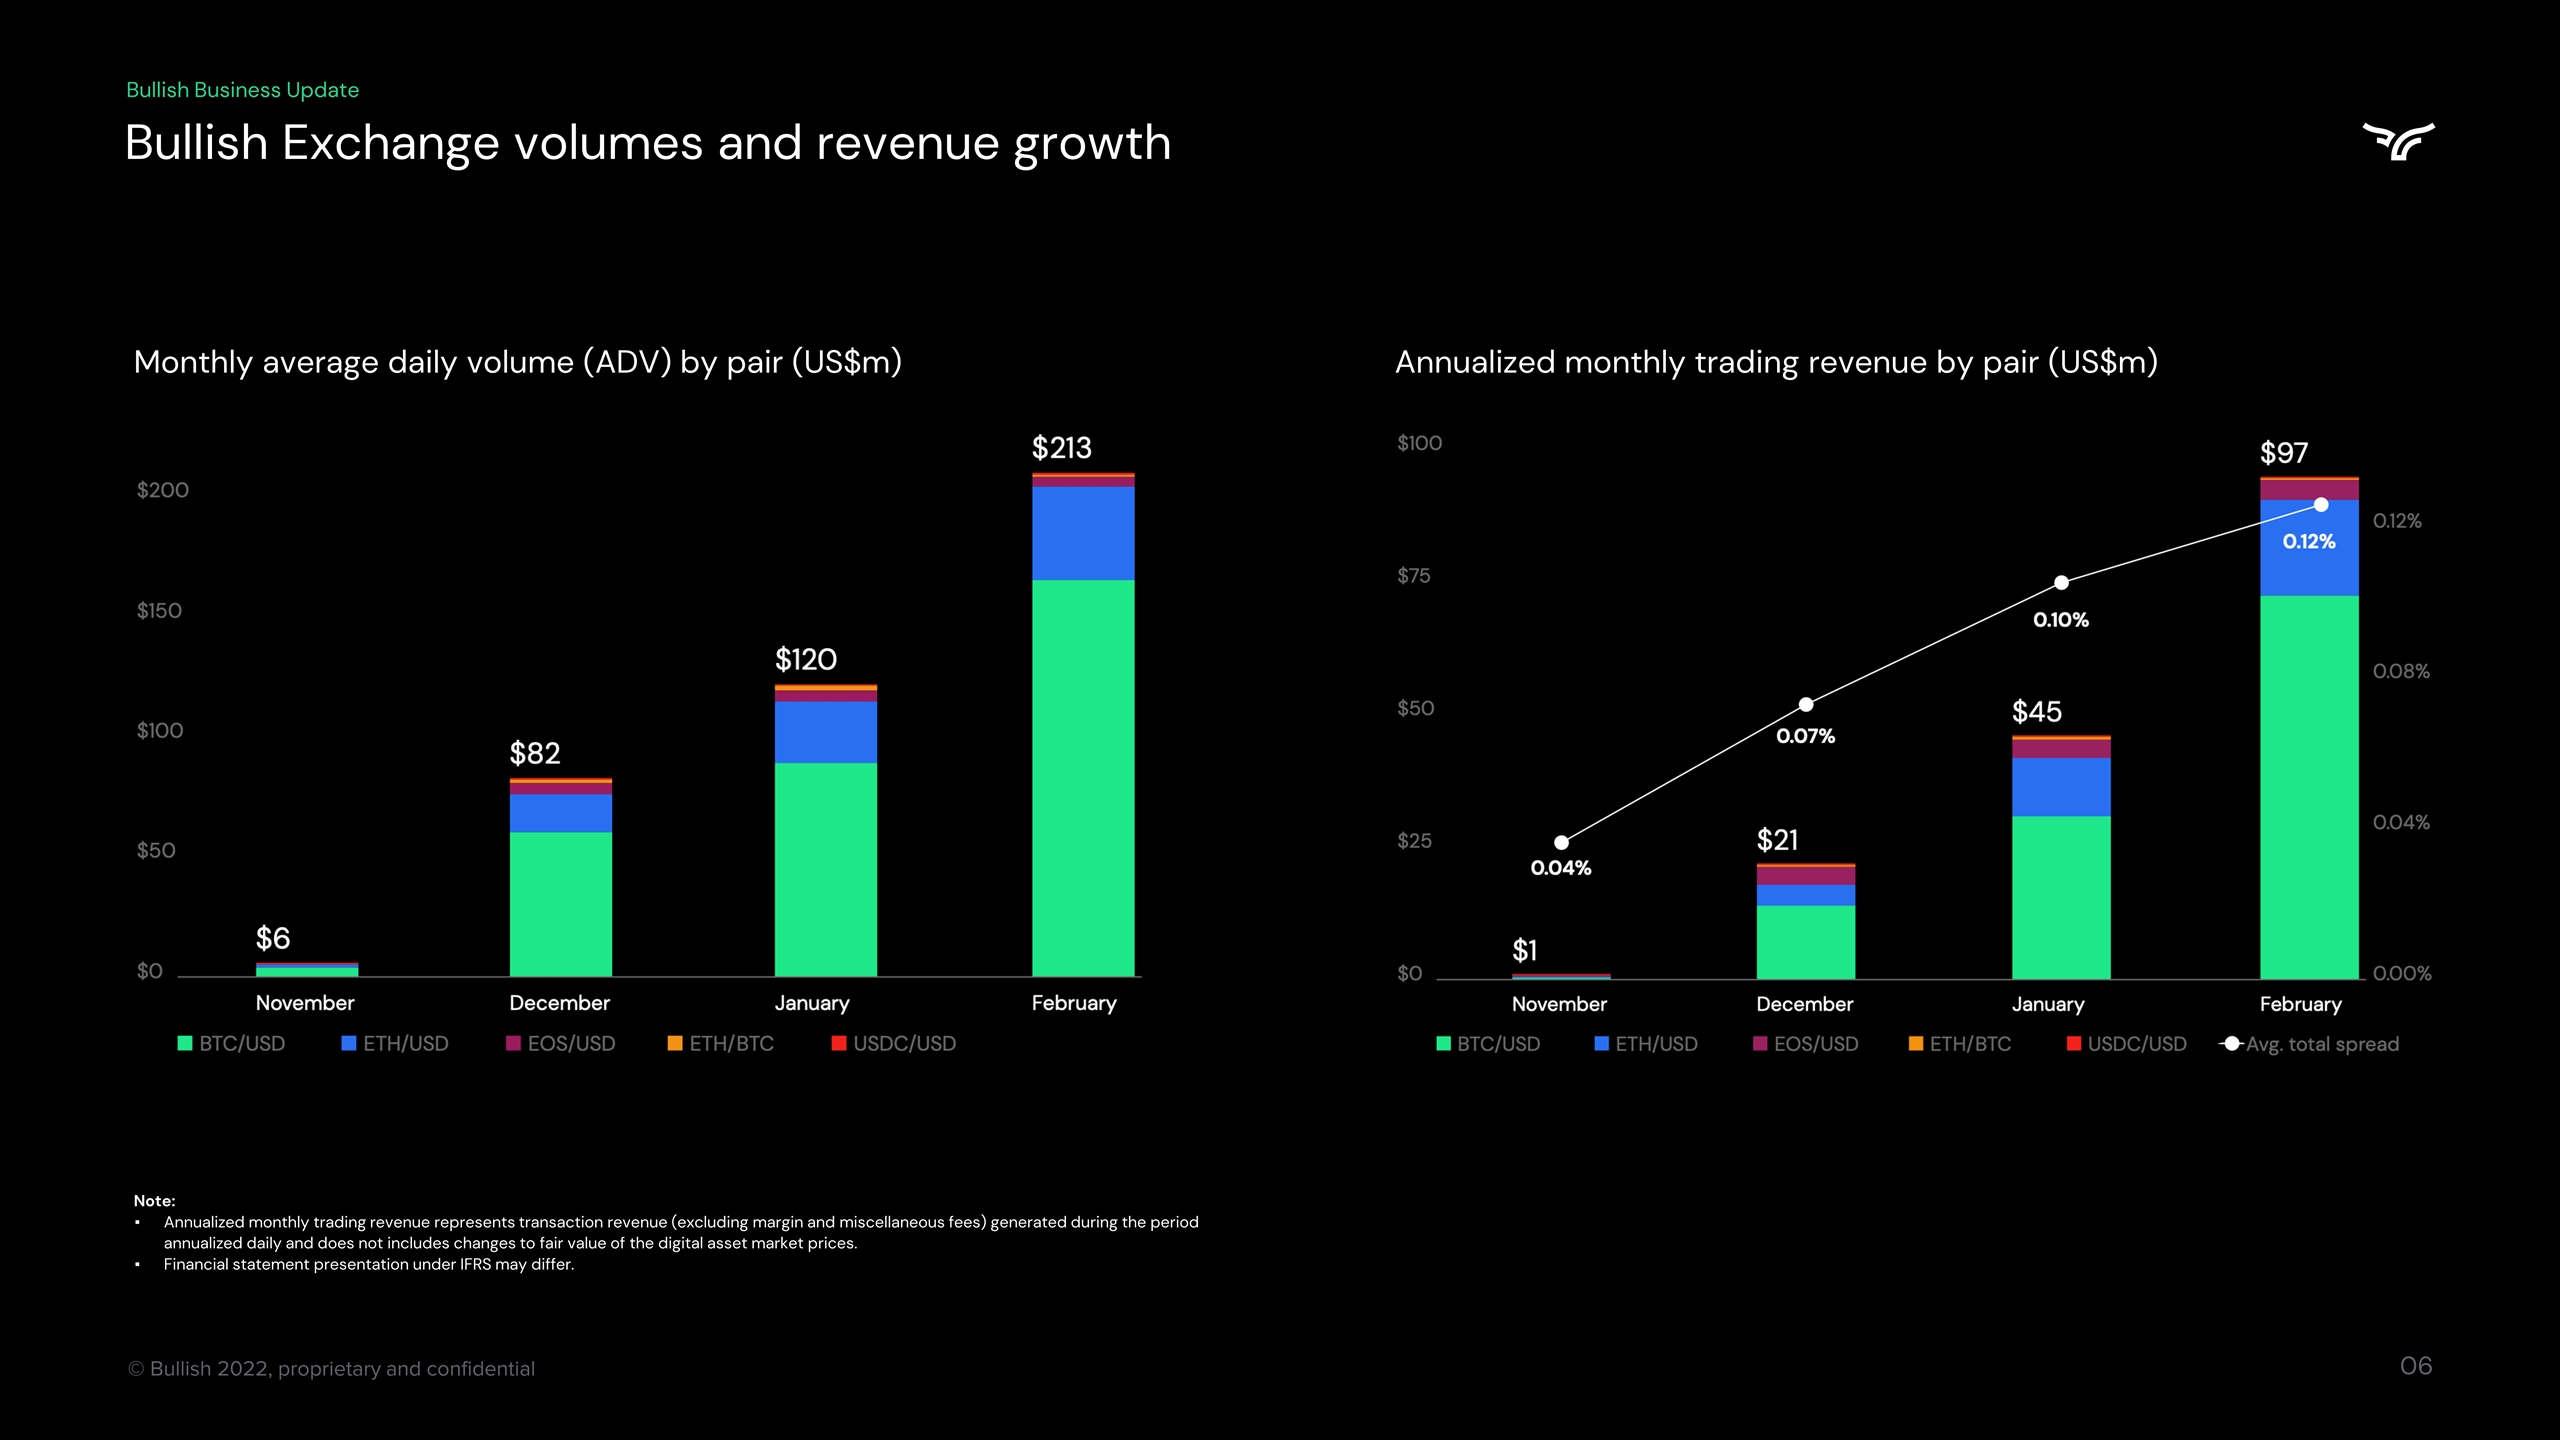Select the February ADV bar's green BTC/USD segment

1083,778
